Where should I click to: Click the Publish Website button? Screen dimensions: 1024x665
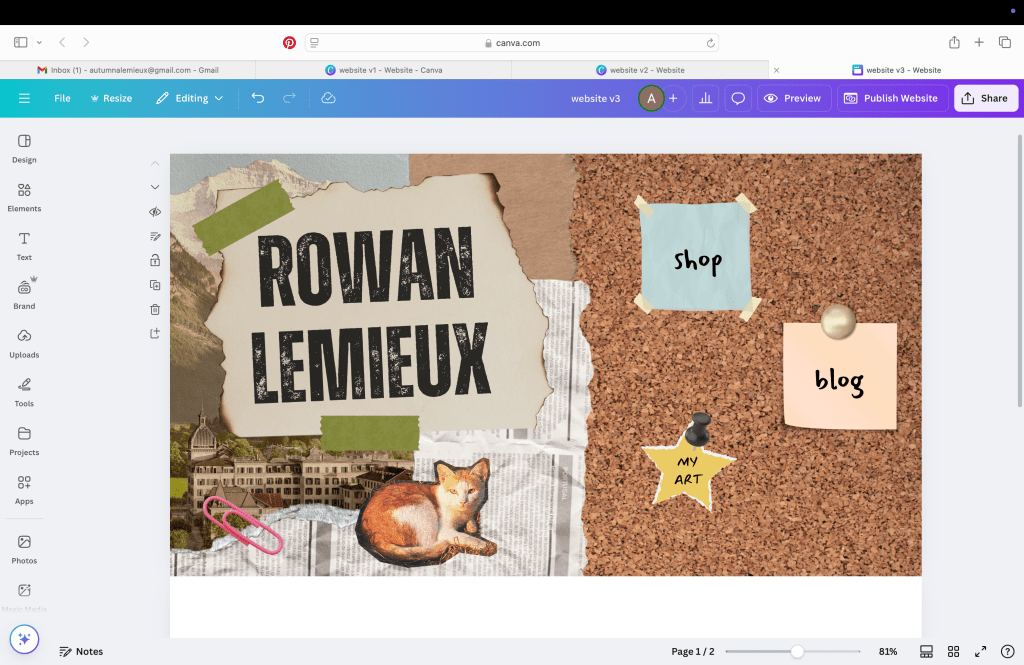coord(891,98)
